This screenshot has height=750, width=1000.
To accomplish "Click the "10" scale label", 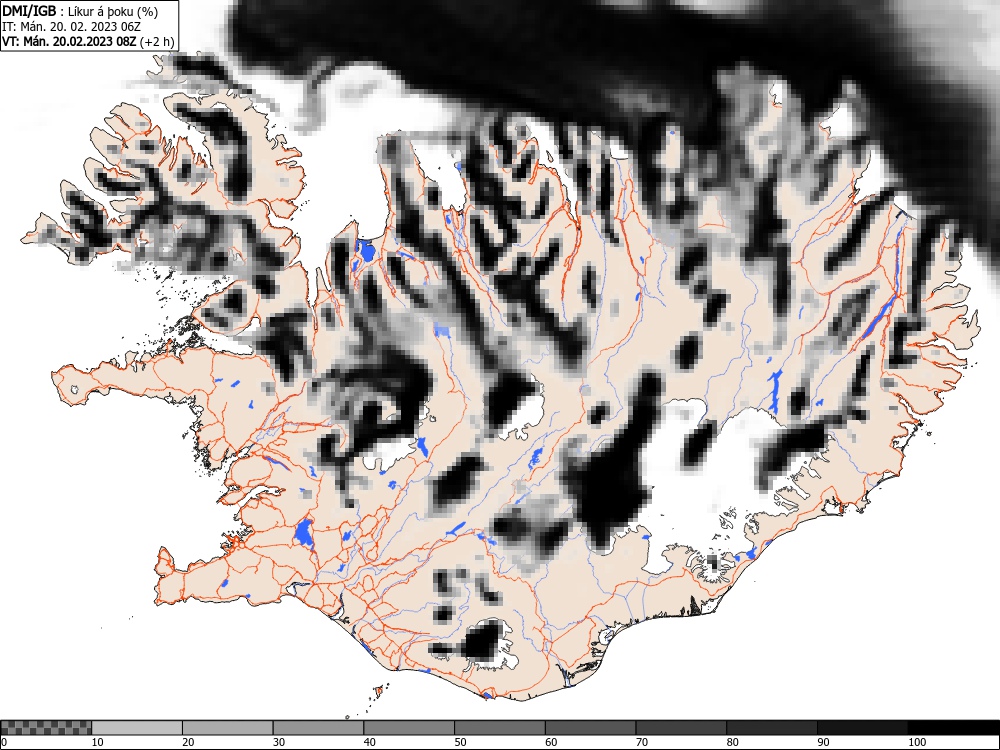I will click(98, 742).
